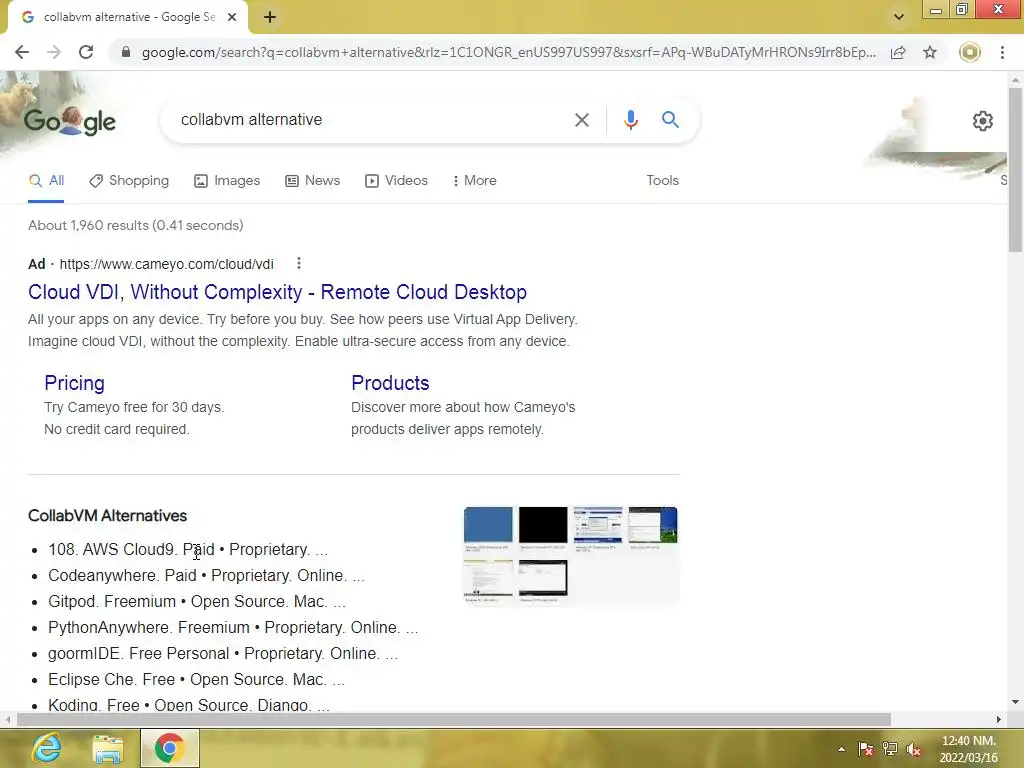Open the Chrome profile avatar
The height and width of the screenshot is (768, 1024).
coord(970,52)
